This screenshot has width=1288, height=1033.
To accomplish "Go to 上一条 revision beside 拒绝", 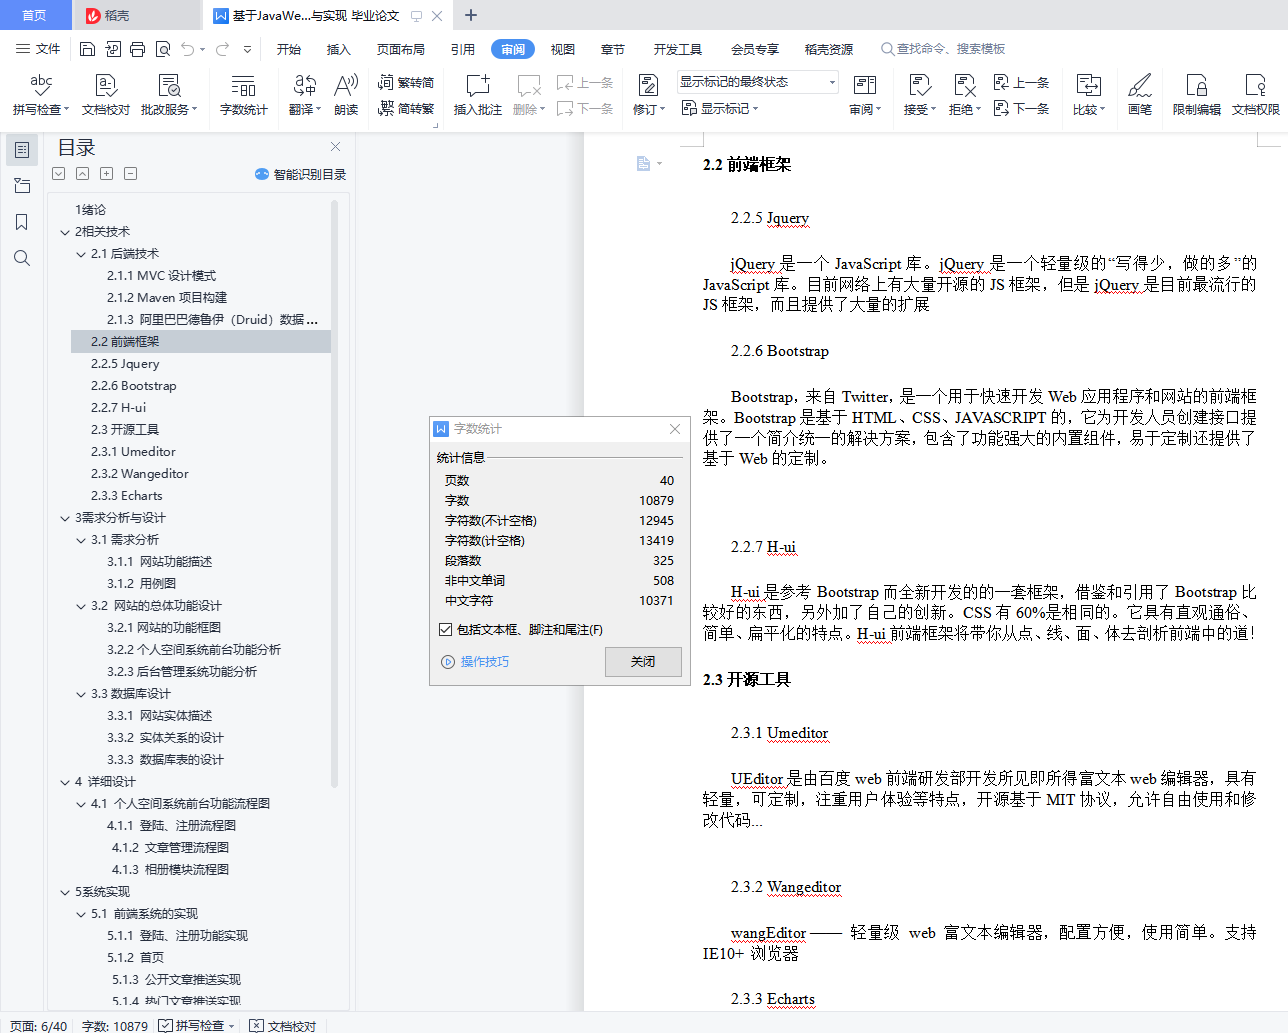I will 1021,82.
